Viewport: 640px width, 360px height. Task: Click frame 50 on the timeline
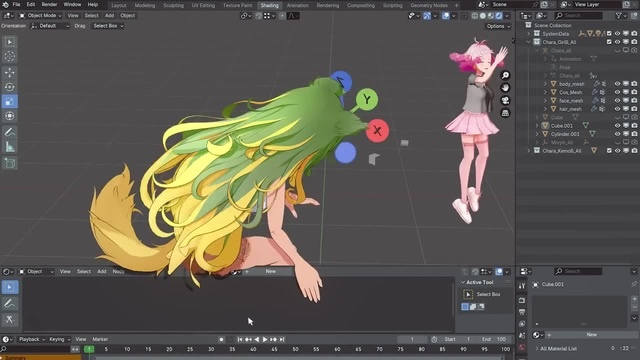coord(295,349)
